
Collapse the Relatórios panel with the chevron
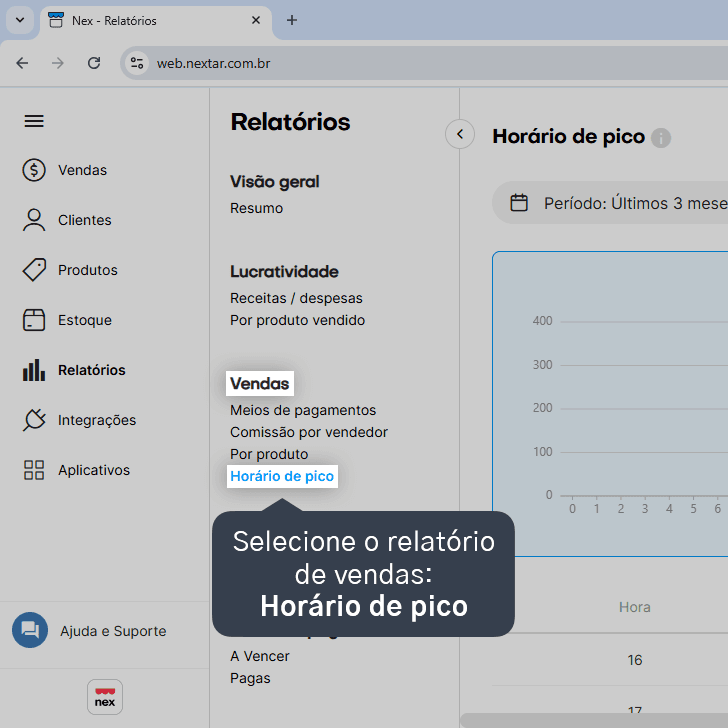[460, 134]
